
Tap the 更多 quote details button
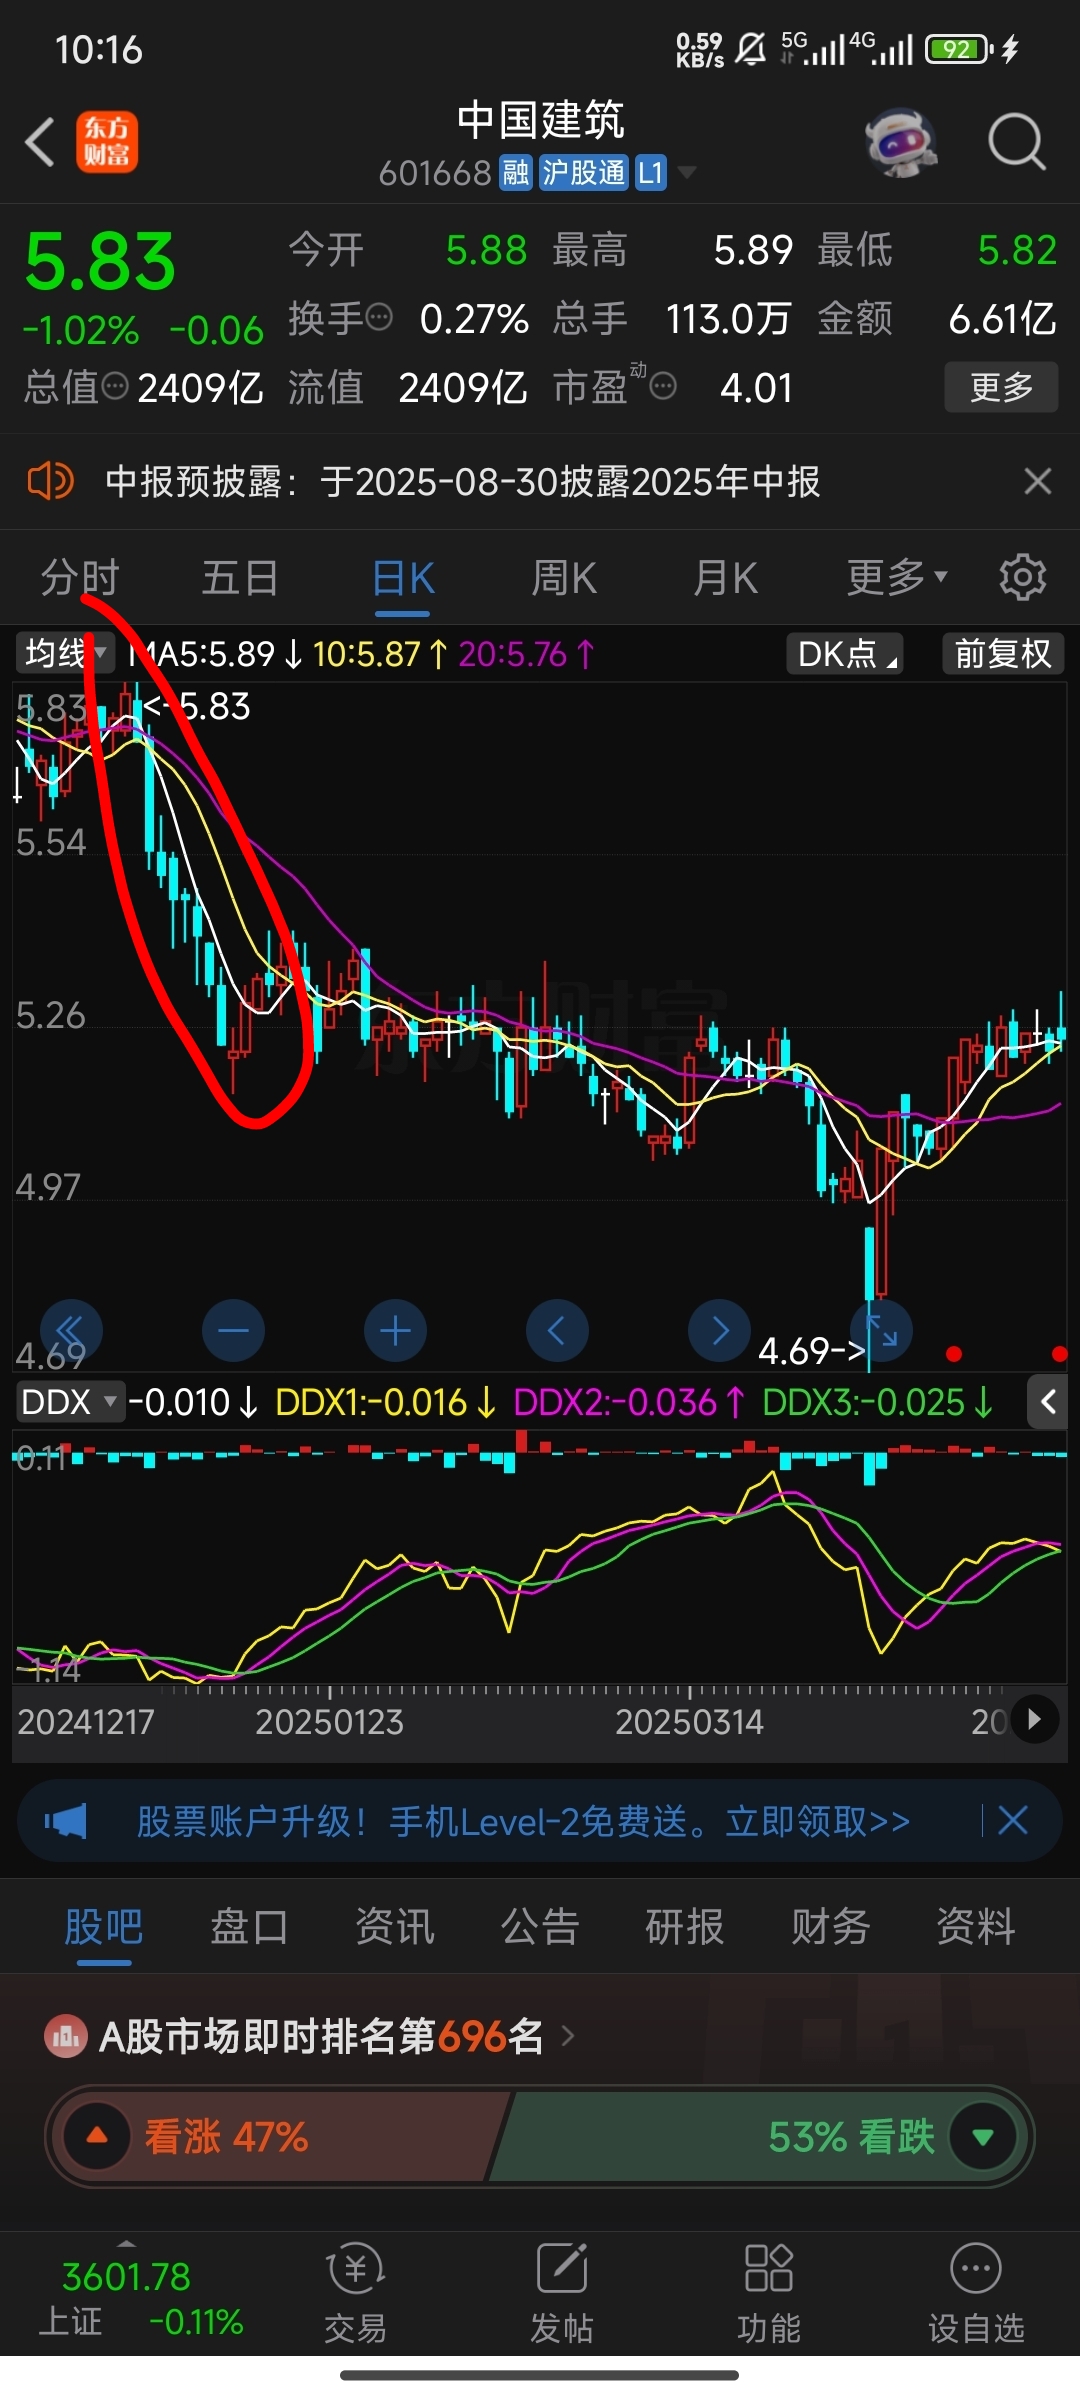pyautogui.click(x=1001, y=387)
